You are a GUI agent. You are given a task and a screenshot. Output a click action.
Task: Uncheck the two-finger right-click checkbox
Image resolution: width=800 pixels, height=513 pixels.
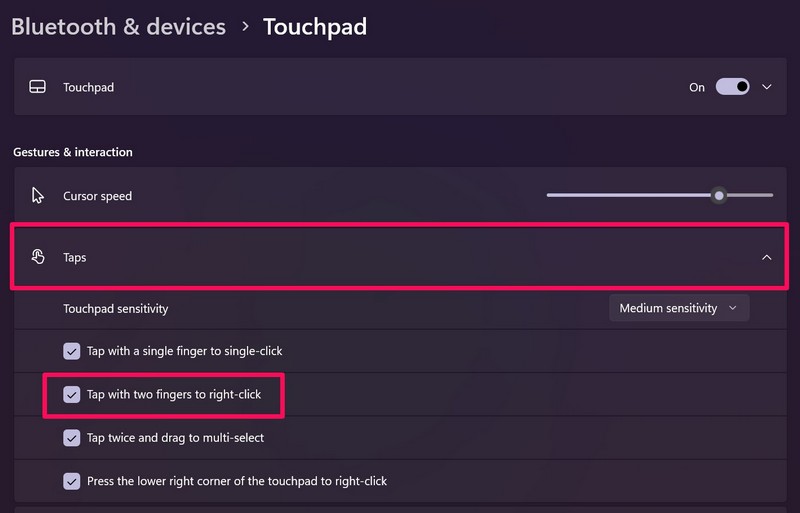click(72, 394)
